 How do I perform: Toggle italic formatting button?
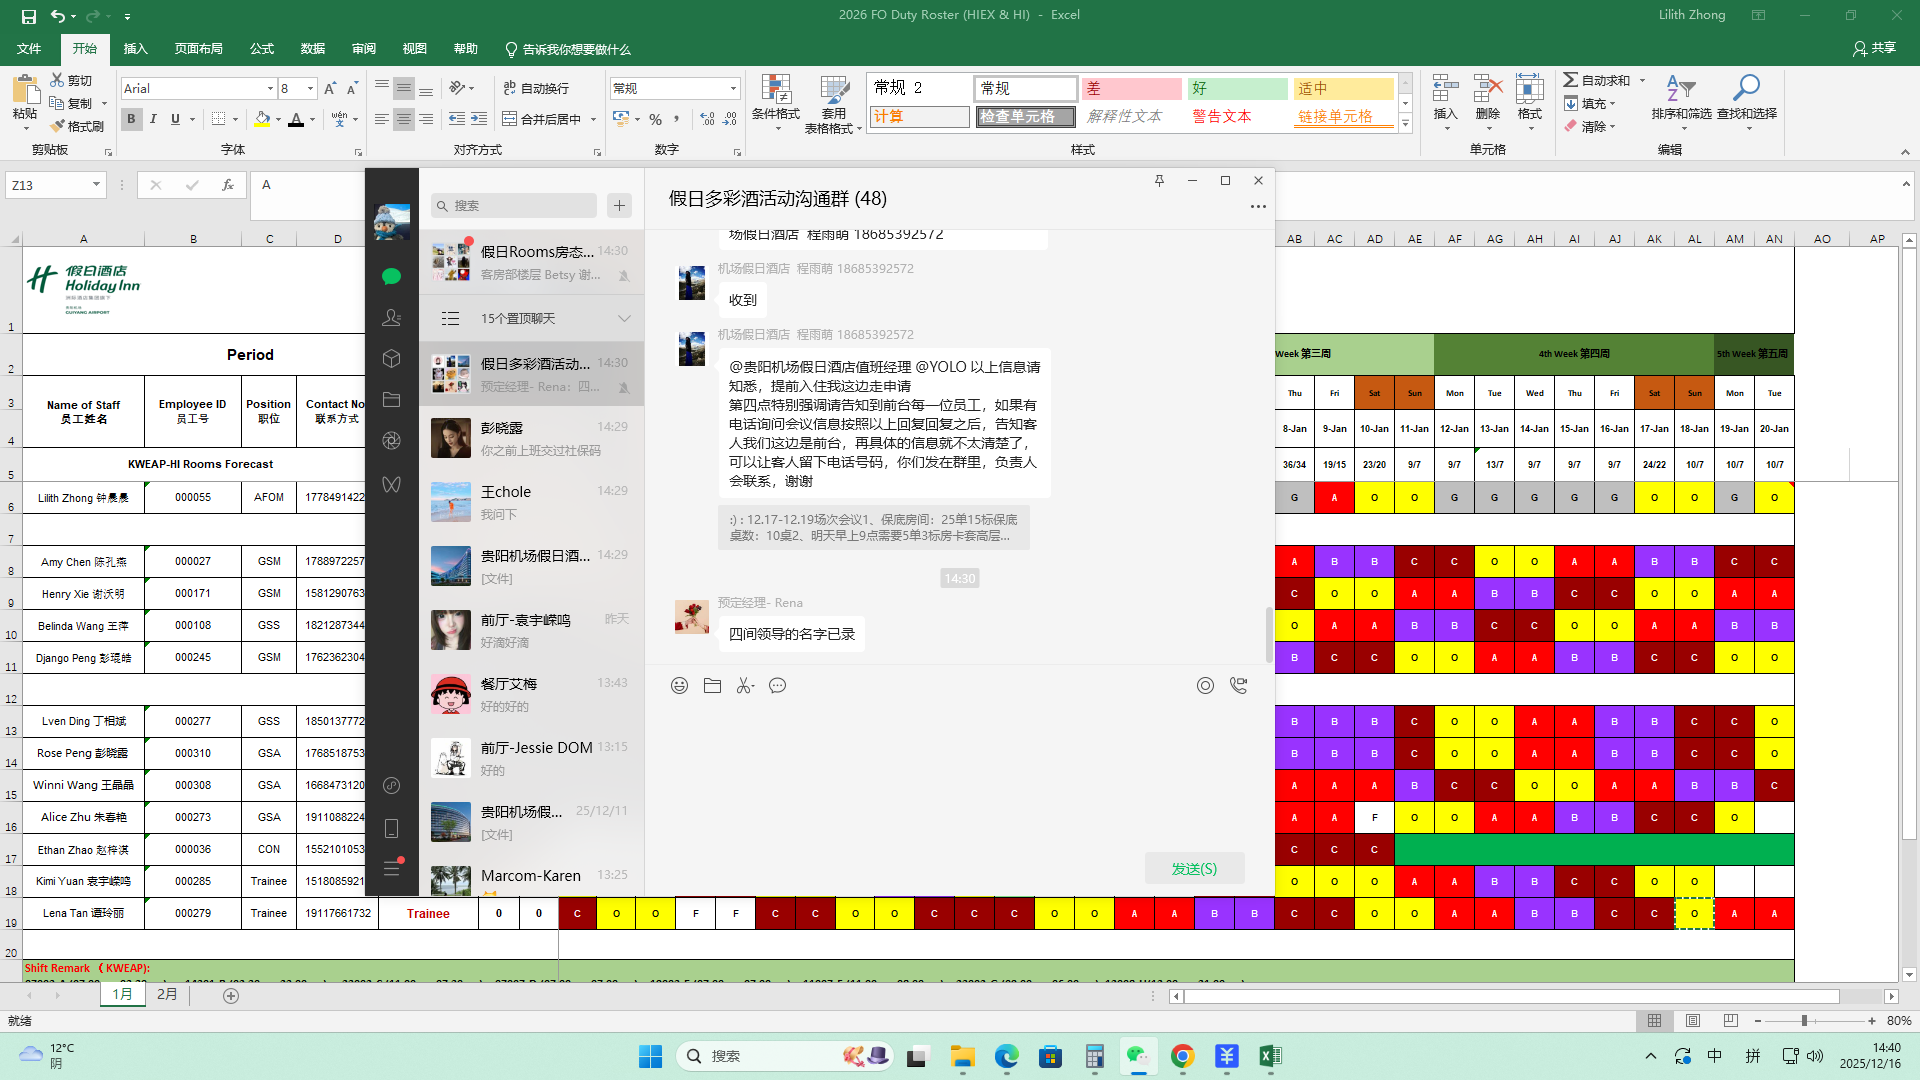(x=153, y=119)
